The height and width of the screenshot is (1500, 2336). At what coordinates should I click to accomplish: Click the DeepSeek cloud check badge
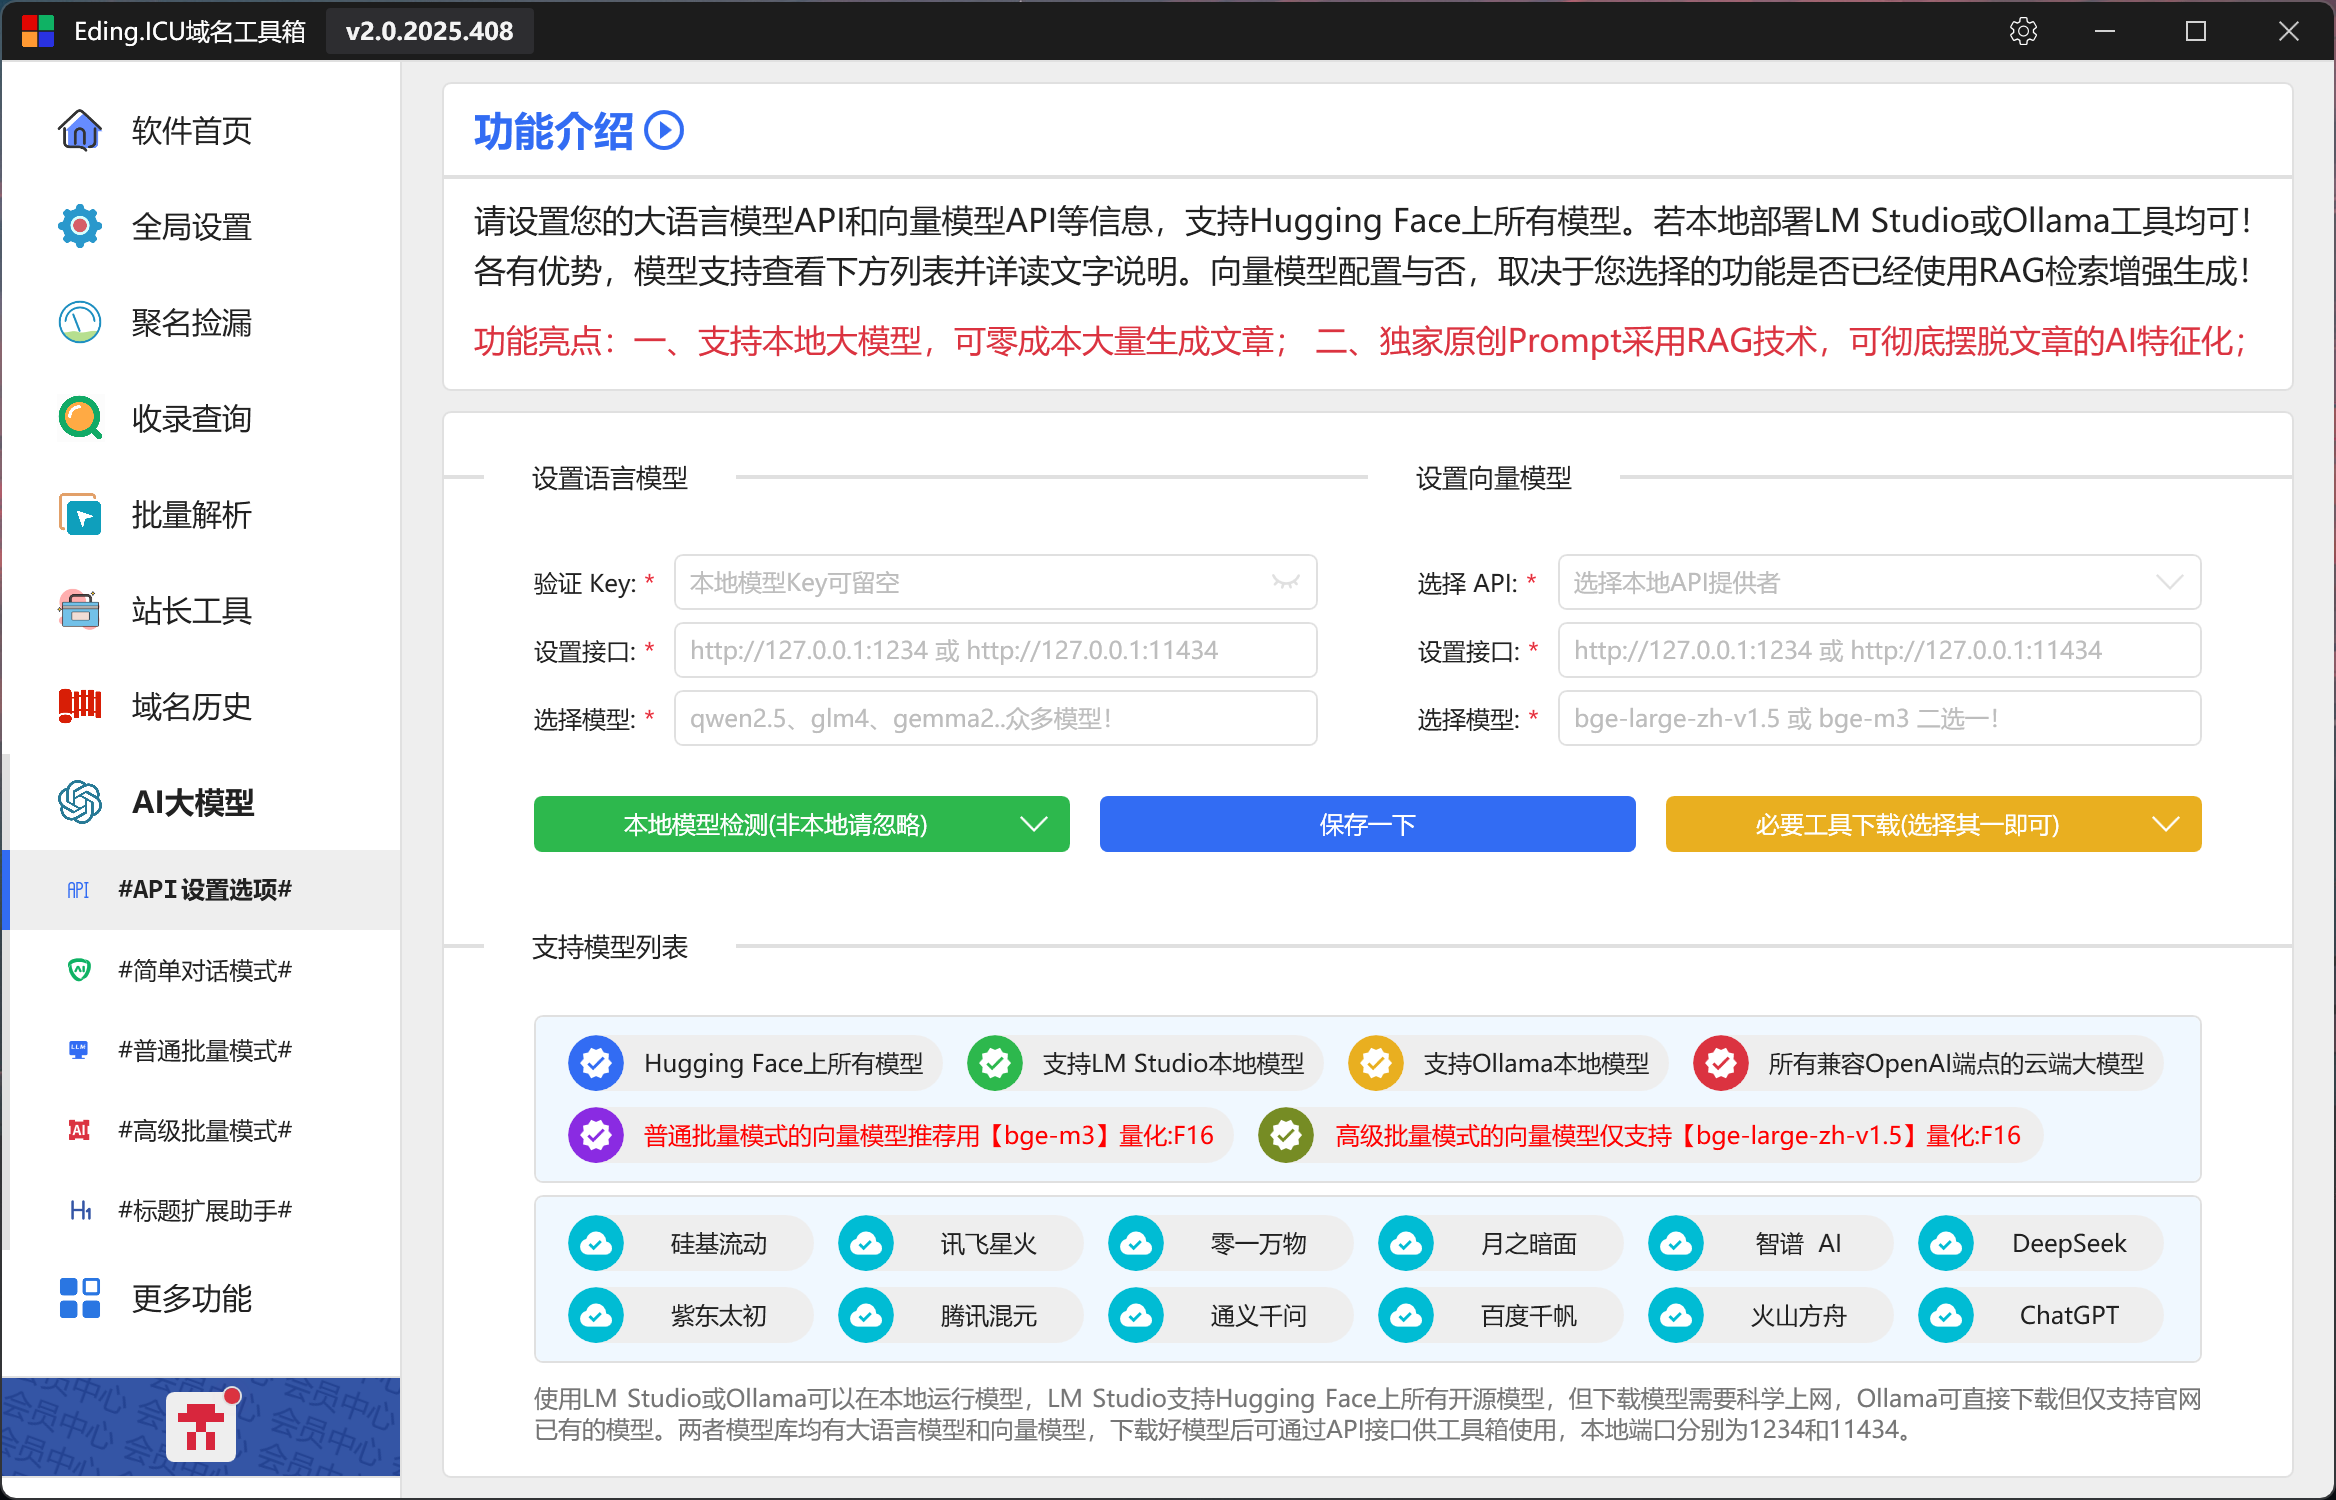[1946, 1243]
